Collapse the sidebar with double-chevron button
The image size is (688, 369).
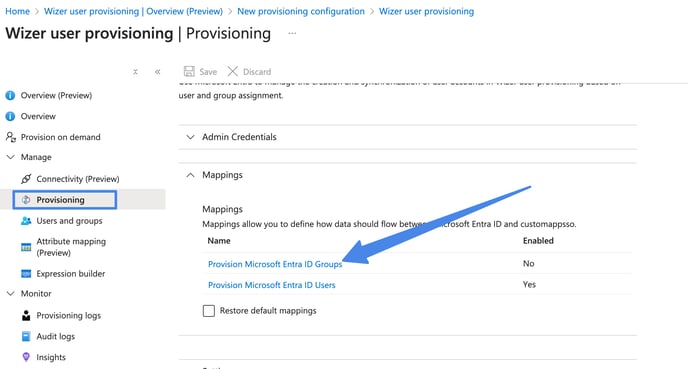pyautogui.click(x=158, y=72)
